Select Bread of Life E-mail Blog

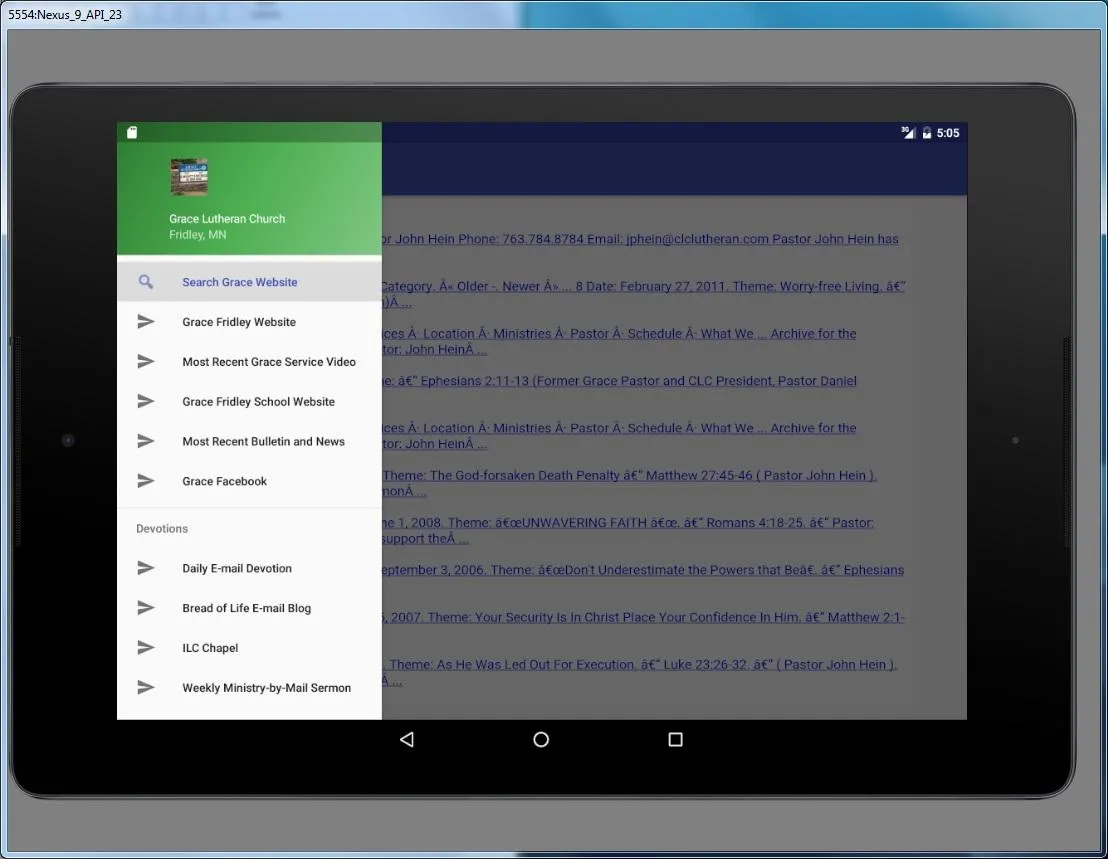(249, 608)
